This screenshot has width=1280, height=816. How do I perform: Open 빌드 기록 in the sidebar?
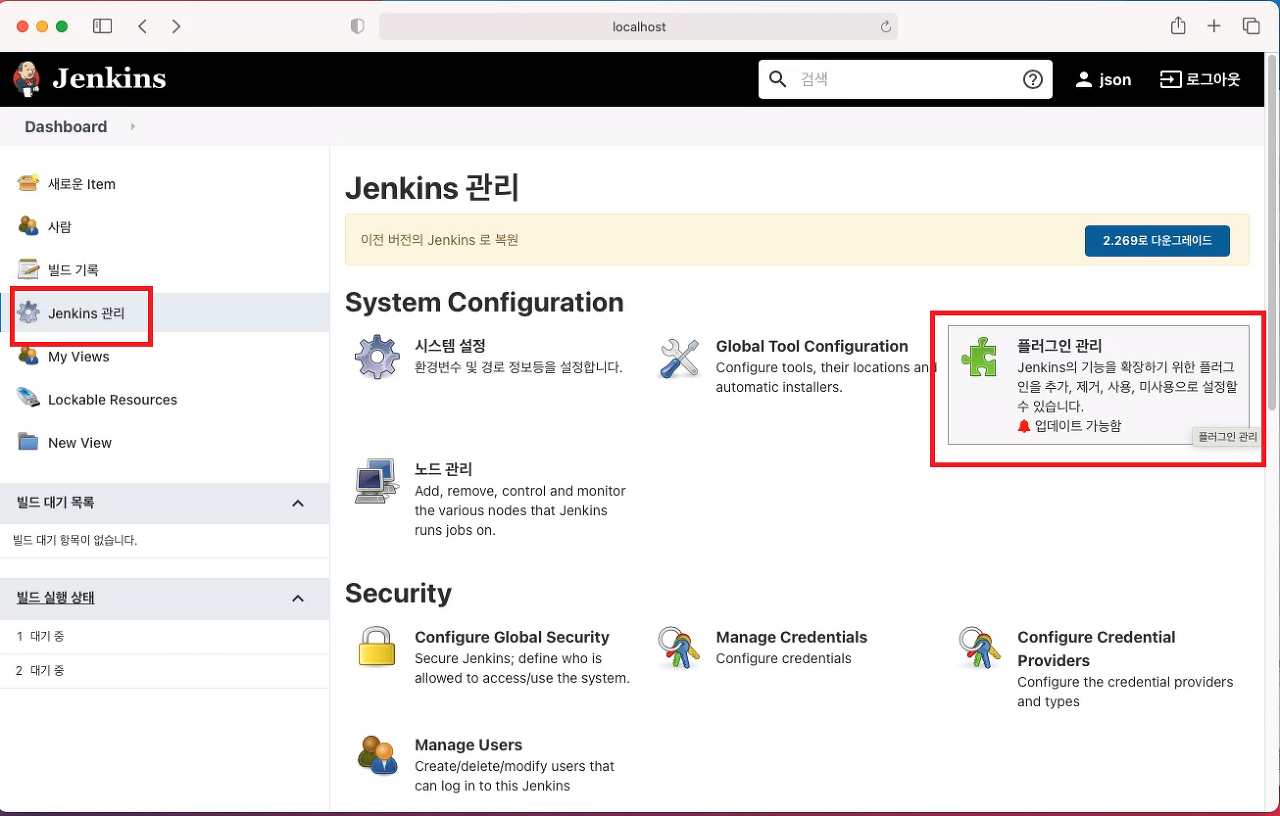[73, 270]
